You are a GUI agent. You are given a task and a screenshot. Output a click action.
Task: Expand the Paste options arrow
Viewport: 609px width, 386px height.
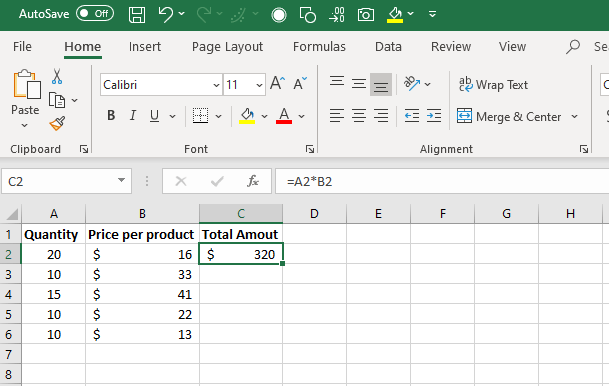[x=24, y=125]
